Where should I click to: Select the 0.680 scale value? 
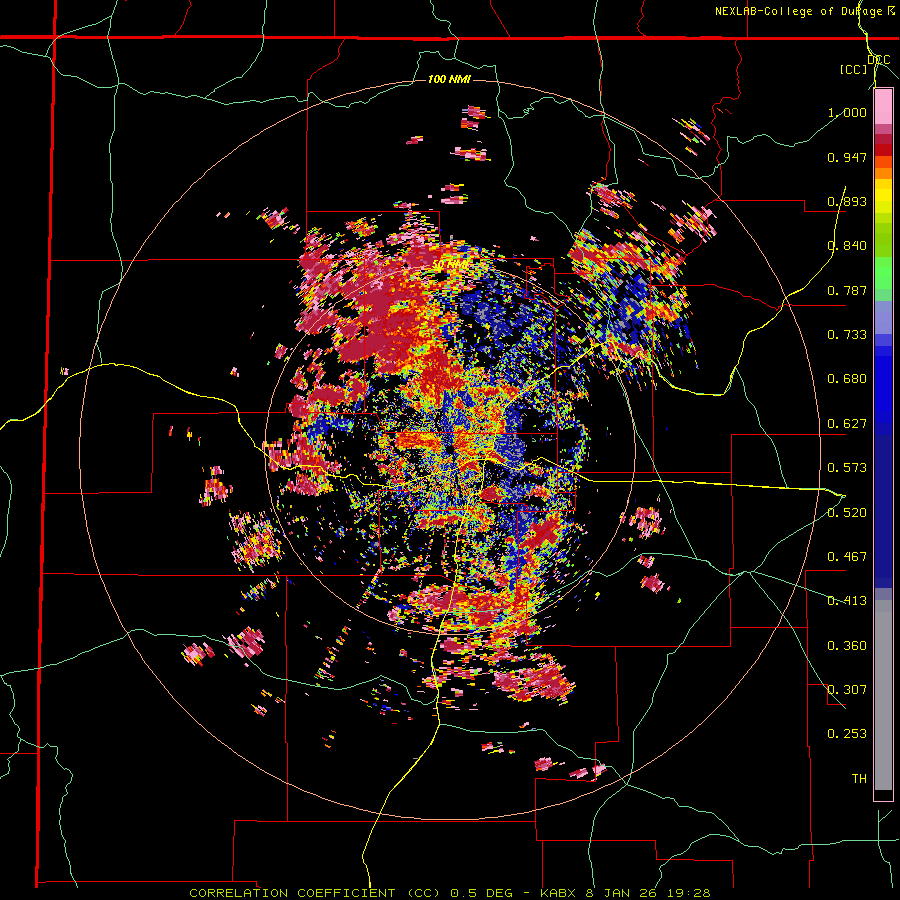(847, 379)
